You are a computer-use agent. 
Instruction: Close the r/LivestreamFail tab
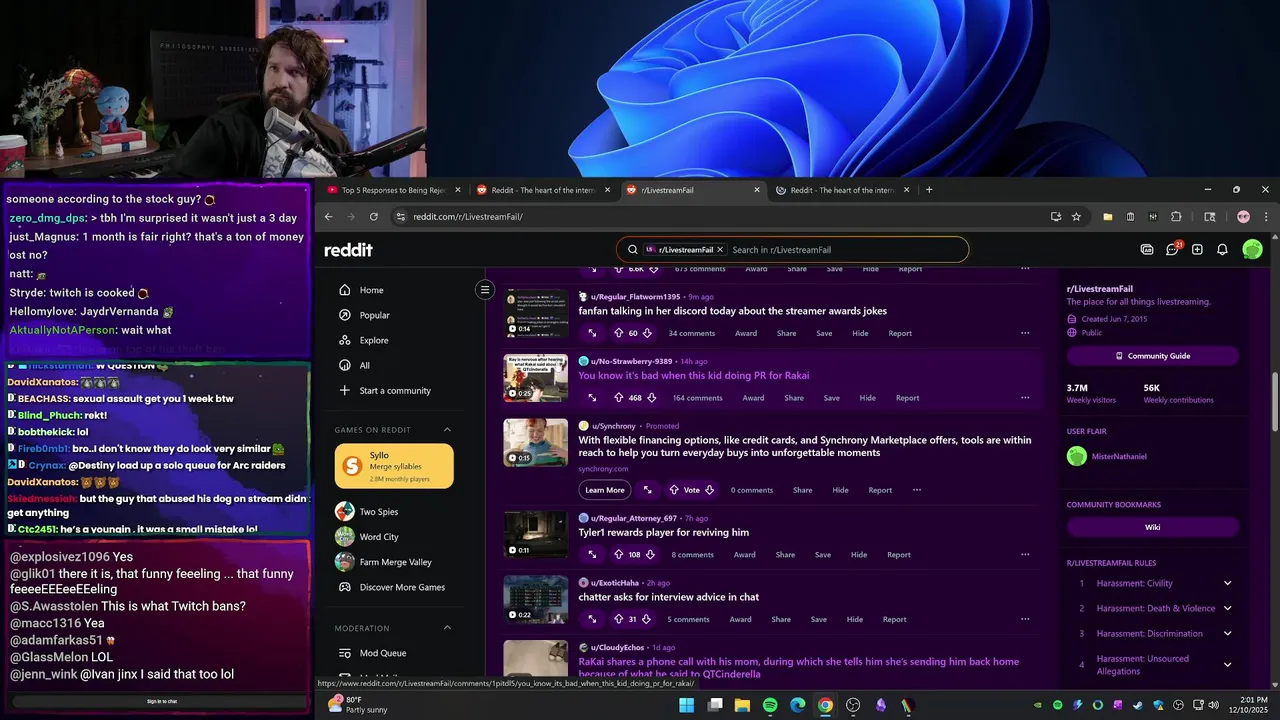[757, 190]
